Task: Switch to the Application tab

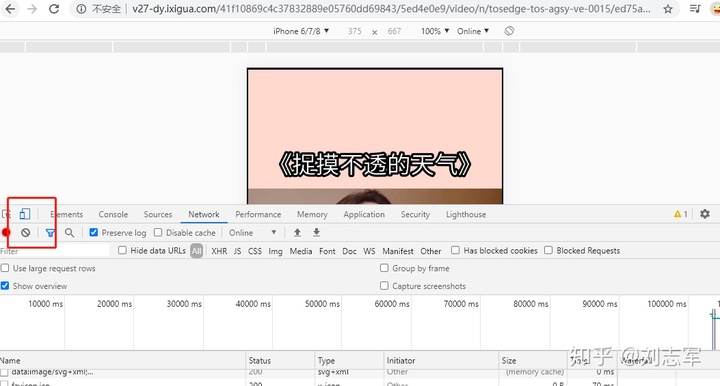Action: 364,214
